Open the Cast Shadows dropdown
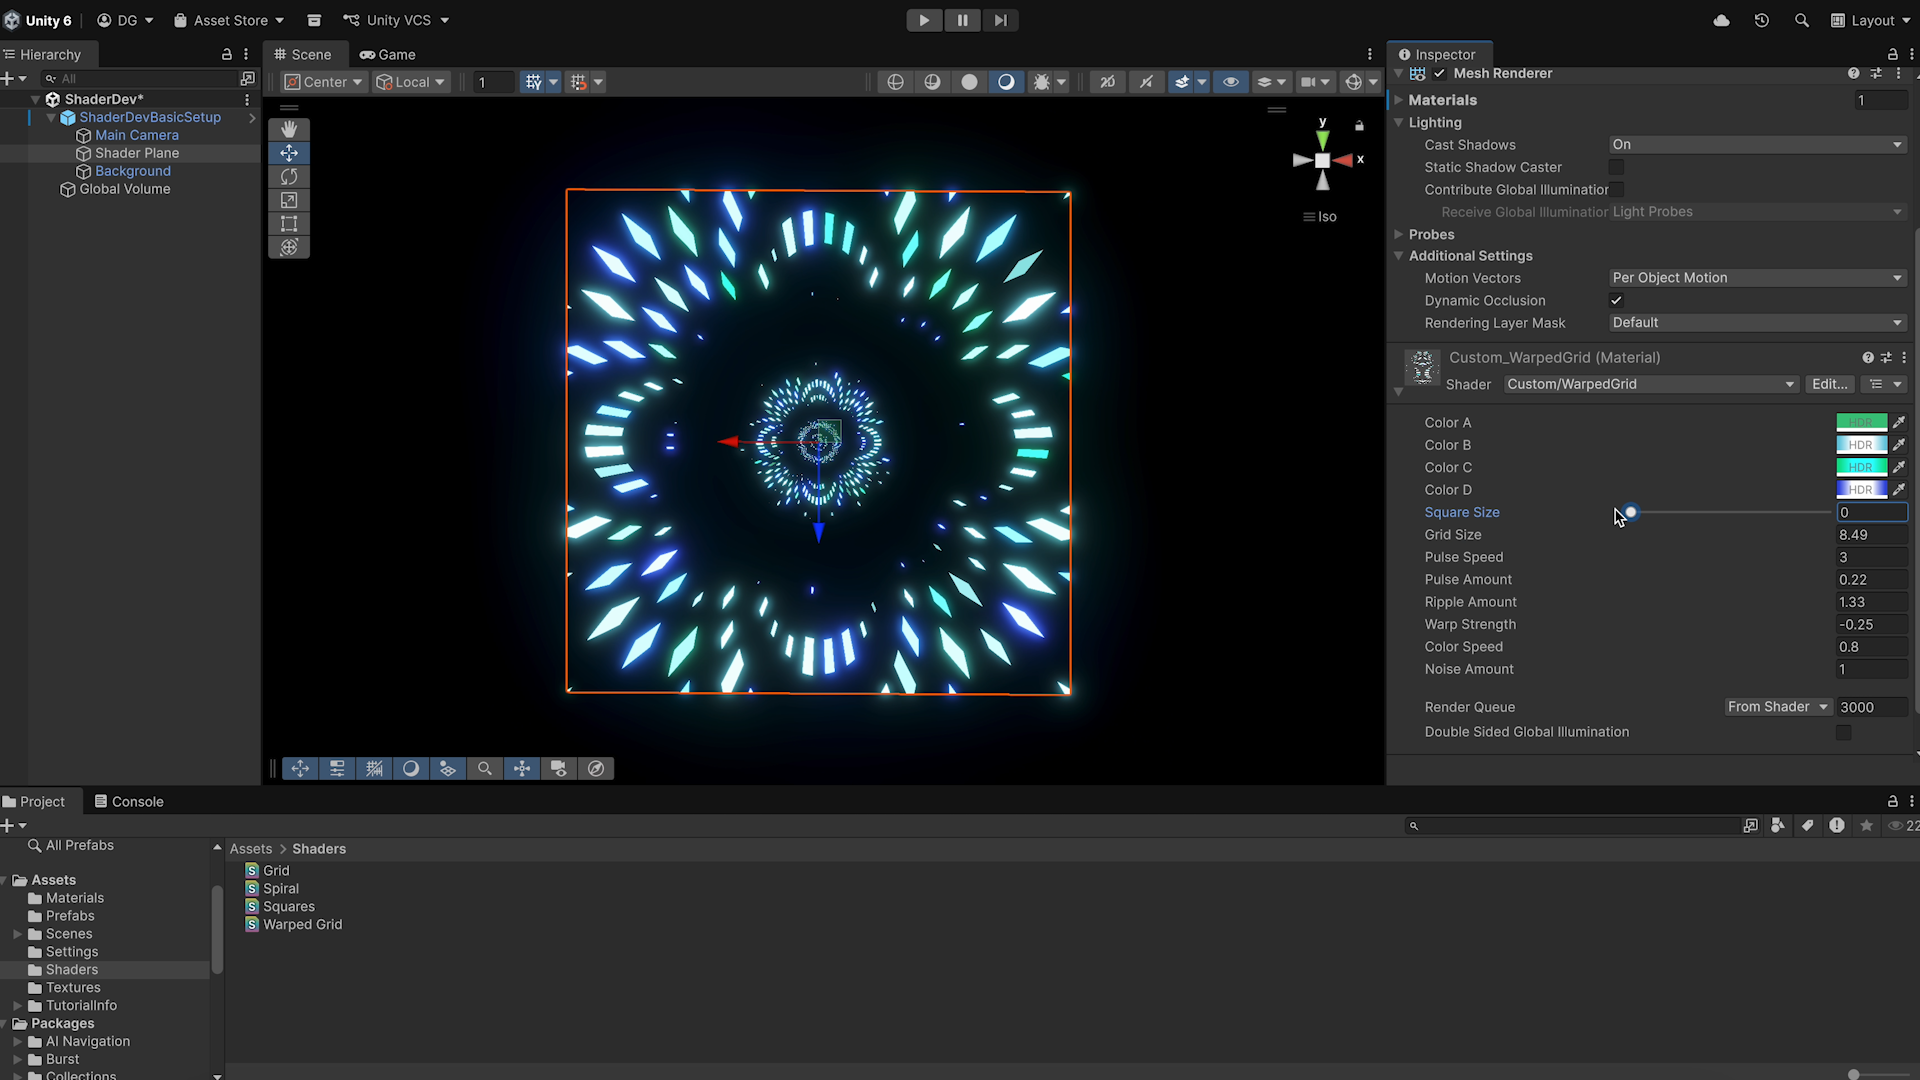This screenshot has width=1920, height=1080. tap(1757, 145)
